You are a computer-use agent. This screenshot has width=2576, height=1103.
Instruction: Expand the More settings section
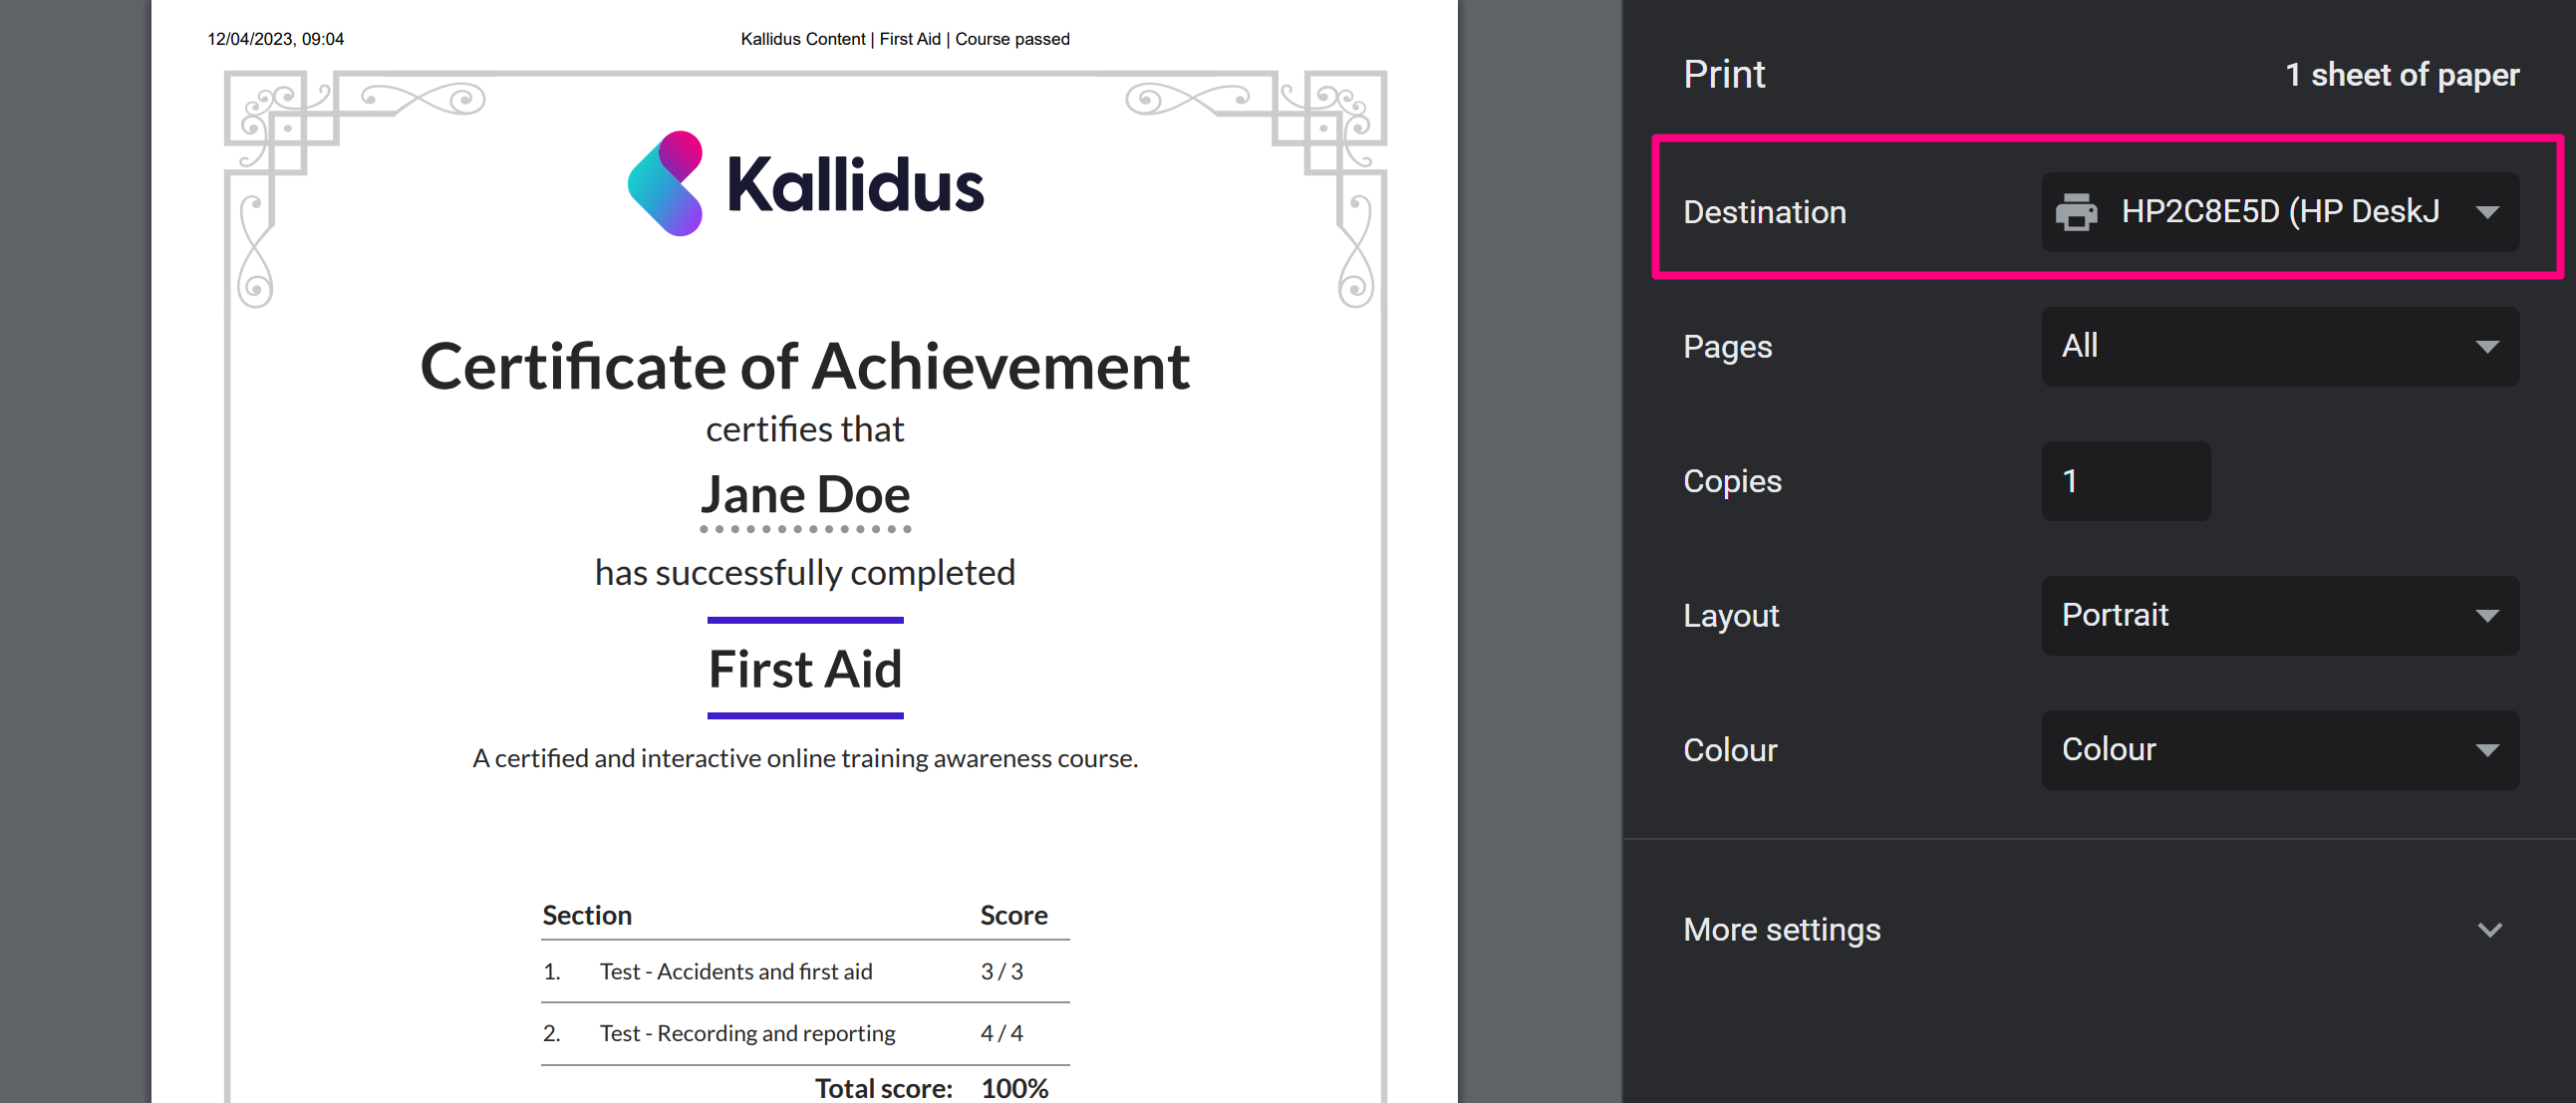tap(1782, 929)
